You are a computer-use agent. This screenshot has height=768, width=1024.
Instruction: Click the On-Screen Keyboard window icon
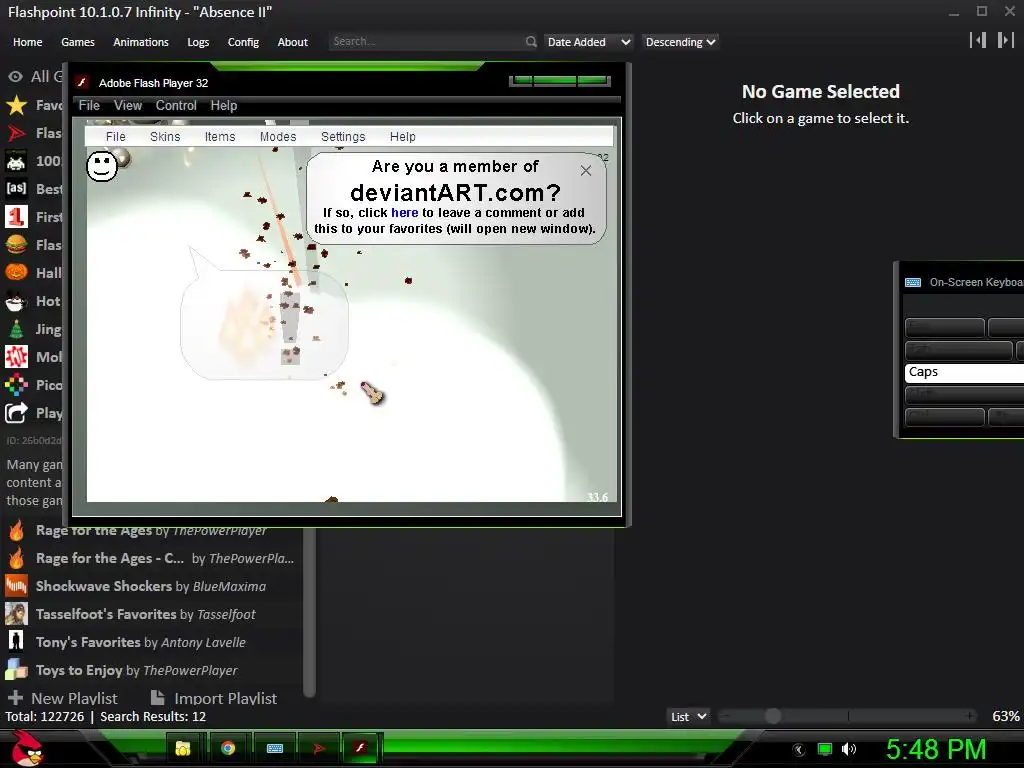click(913, 282)
